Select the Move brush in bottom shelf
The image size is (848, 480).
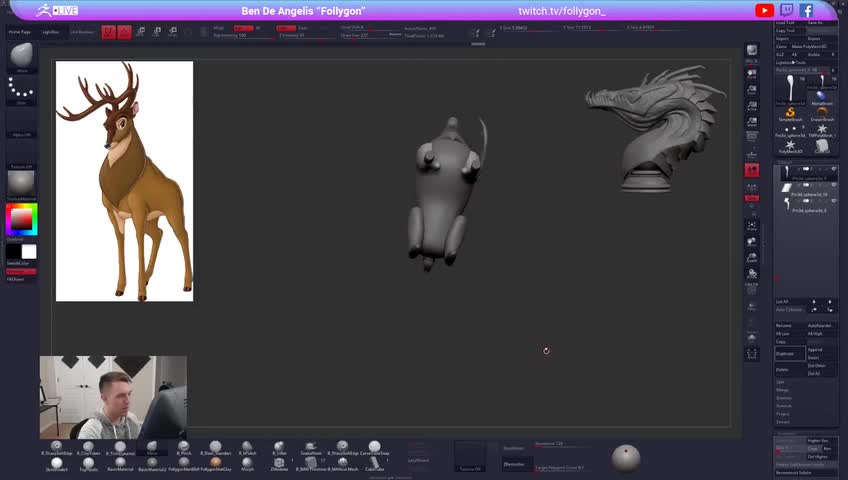[x=152, y=449]
